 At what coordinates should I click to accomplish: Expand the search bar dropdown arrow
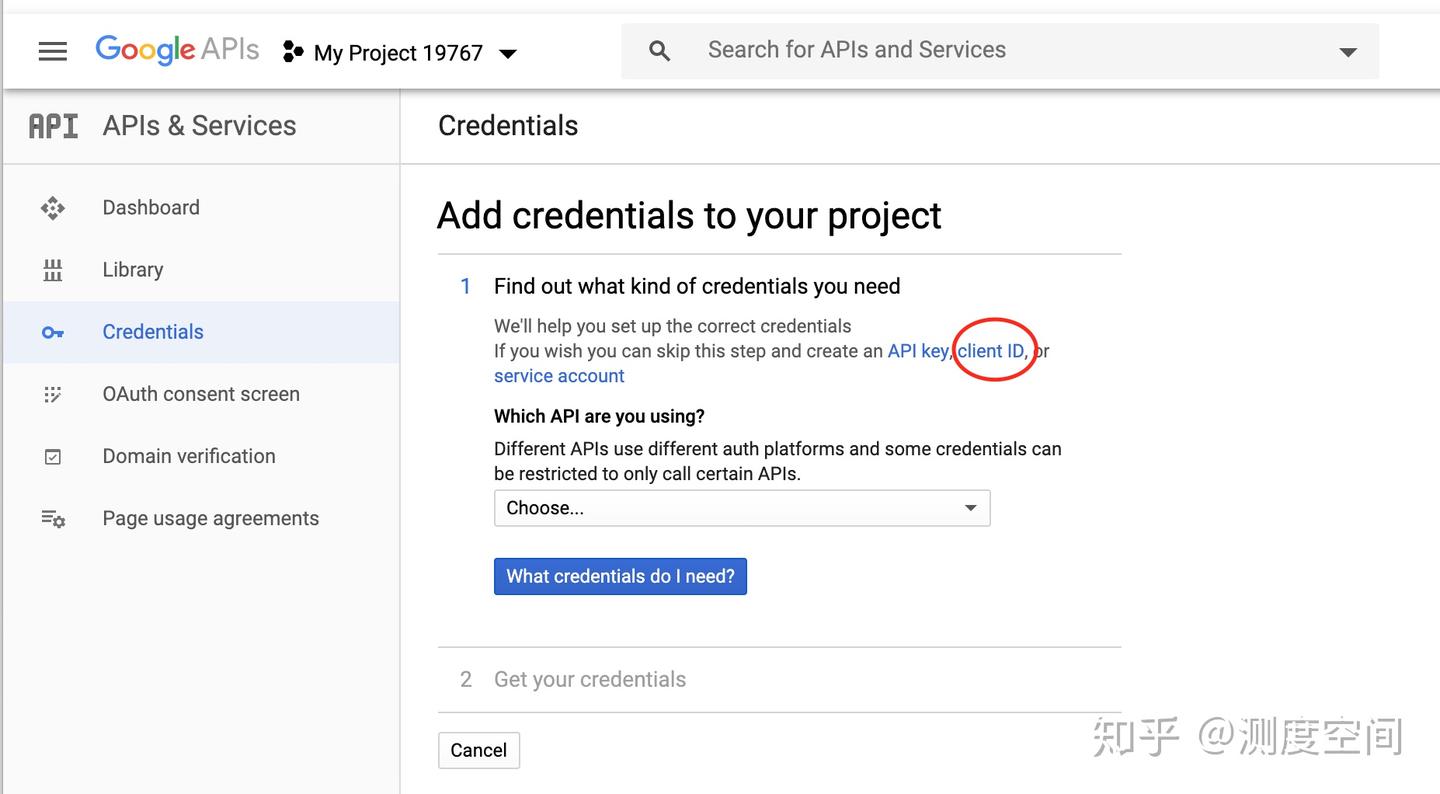tap(1348, 52)
